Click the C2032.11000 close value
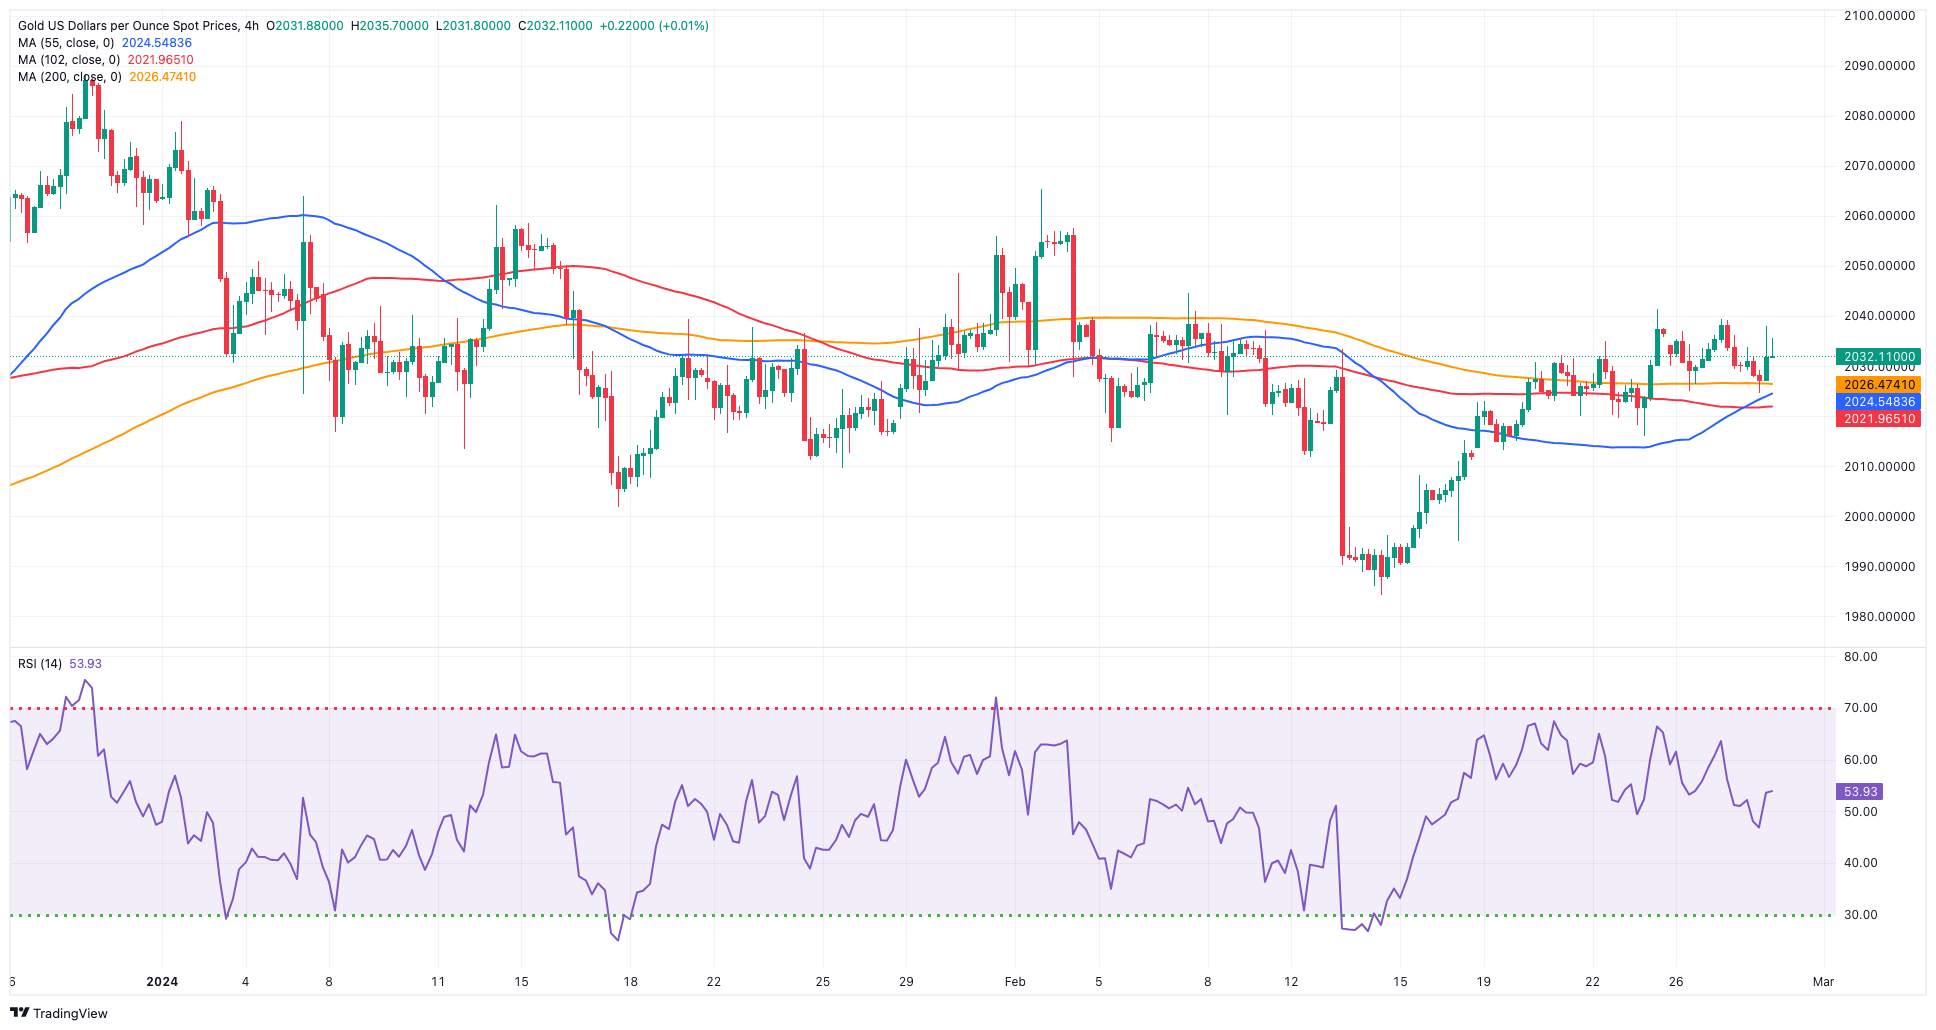 555,26
